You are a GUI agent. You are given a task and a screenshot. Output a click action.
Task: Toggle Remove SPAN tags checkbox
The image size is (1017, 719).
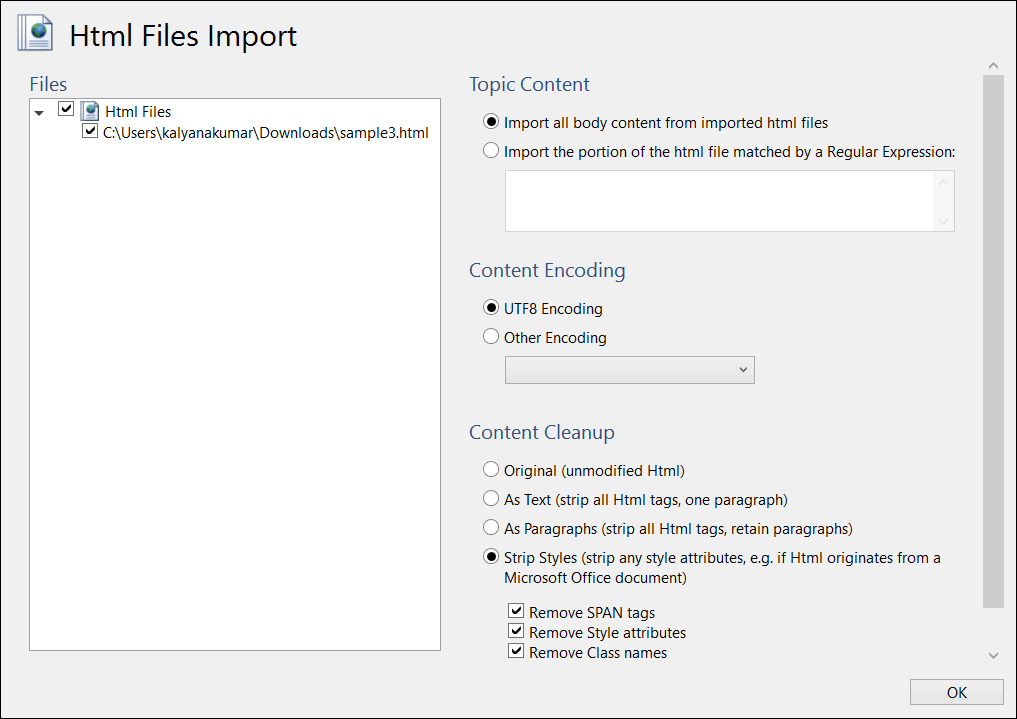(516, 611)
